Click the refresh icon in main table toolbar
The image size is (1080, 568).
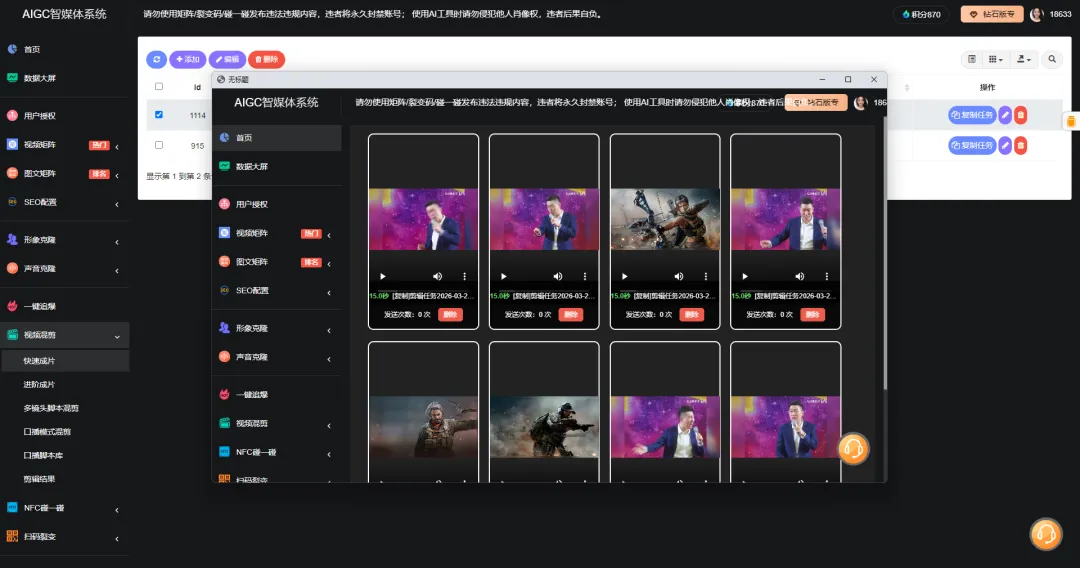coord(156,59)
